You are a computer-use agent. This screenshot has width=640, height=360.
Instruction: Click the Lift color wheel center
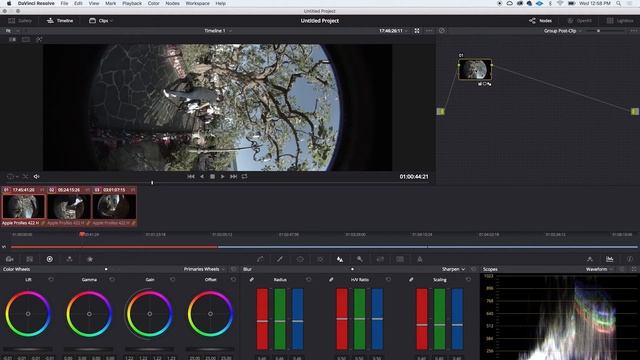coord(28,314)
